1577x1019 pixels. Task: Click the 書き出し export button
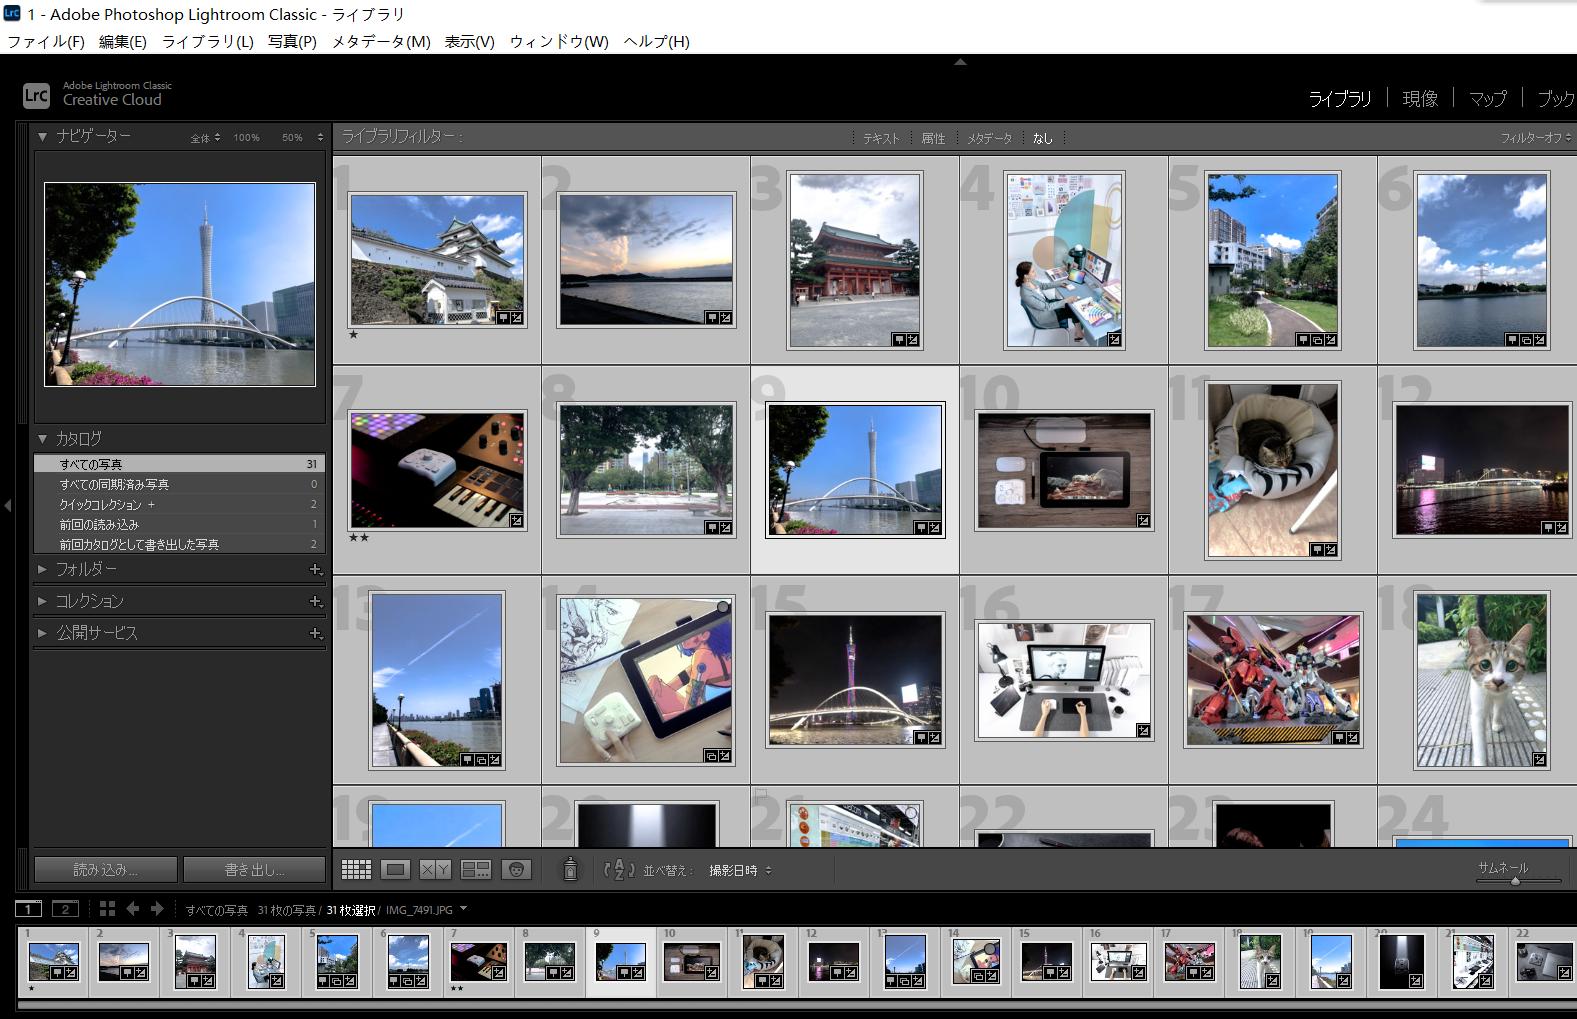point(254,869)
